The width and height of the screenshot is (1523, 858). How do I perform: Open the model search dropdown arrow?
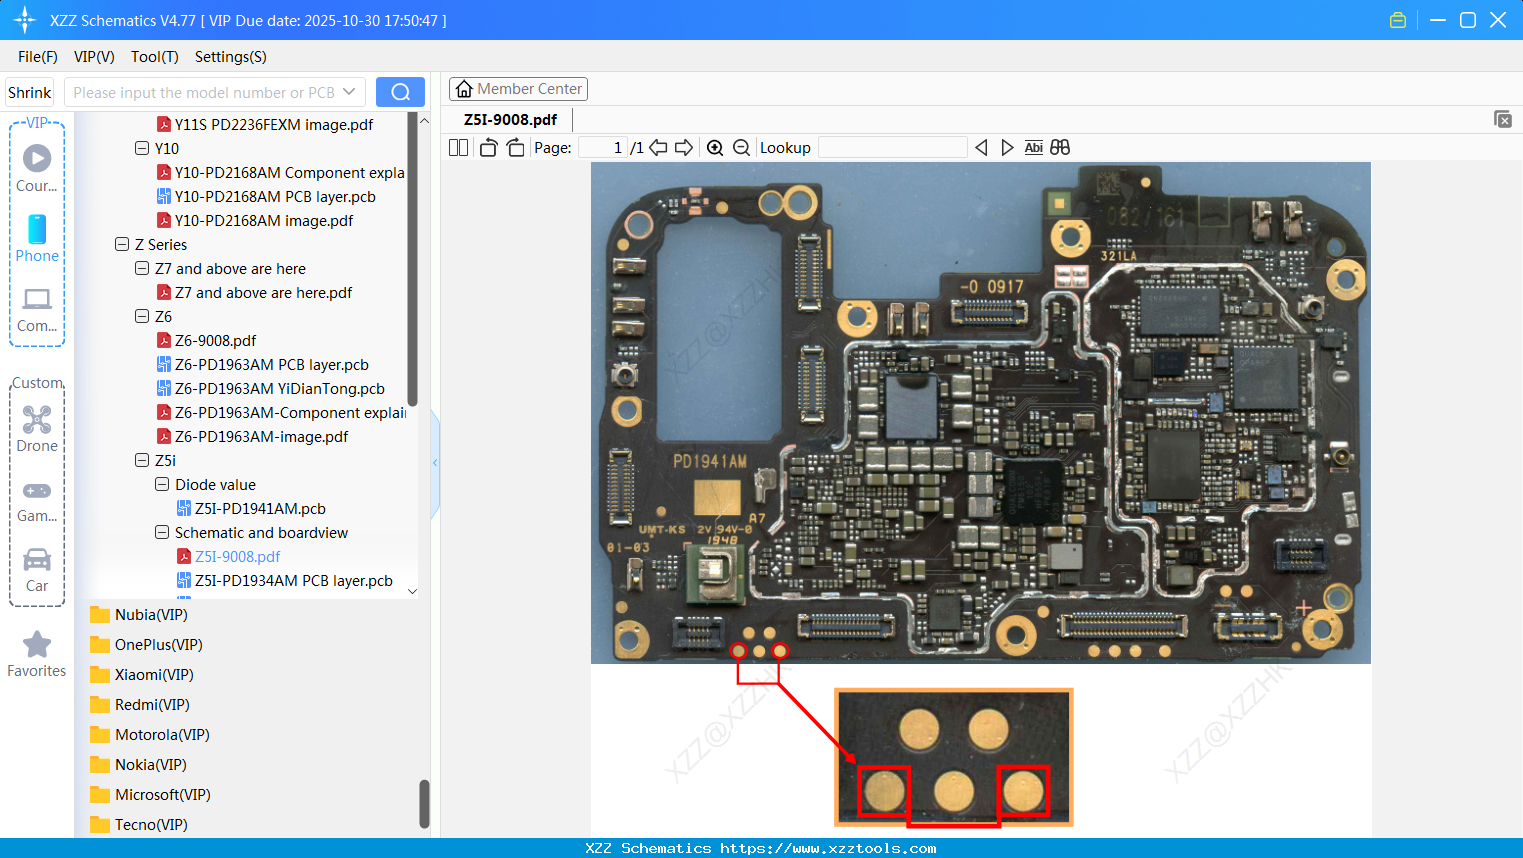(x=349, y=92)
